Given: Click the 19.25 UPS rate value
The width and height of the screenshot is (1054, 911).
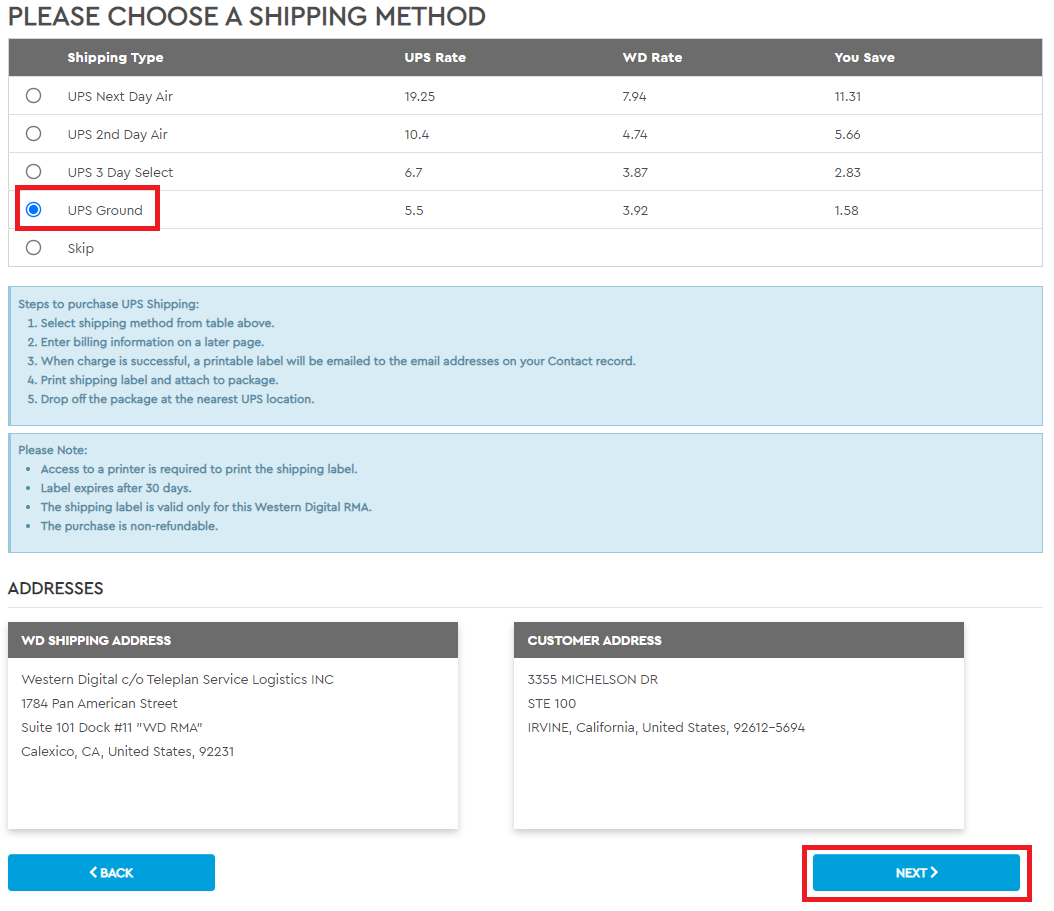Looking at the screenshot, I should pos(420,97).
